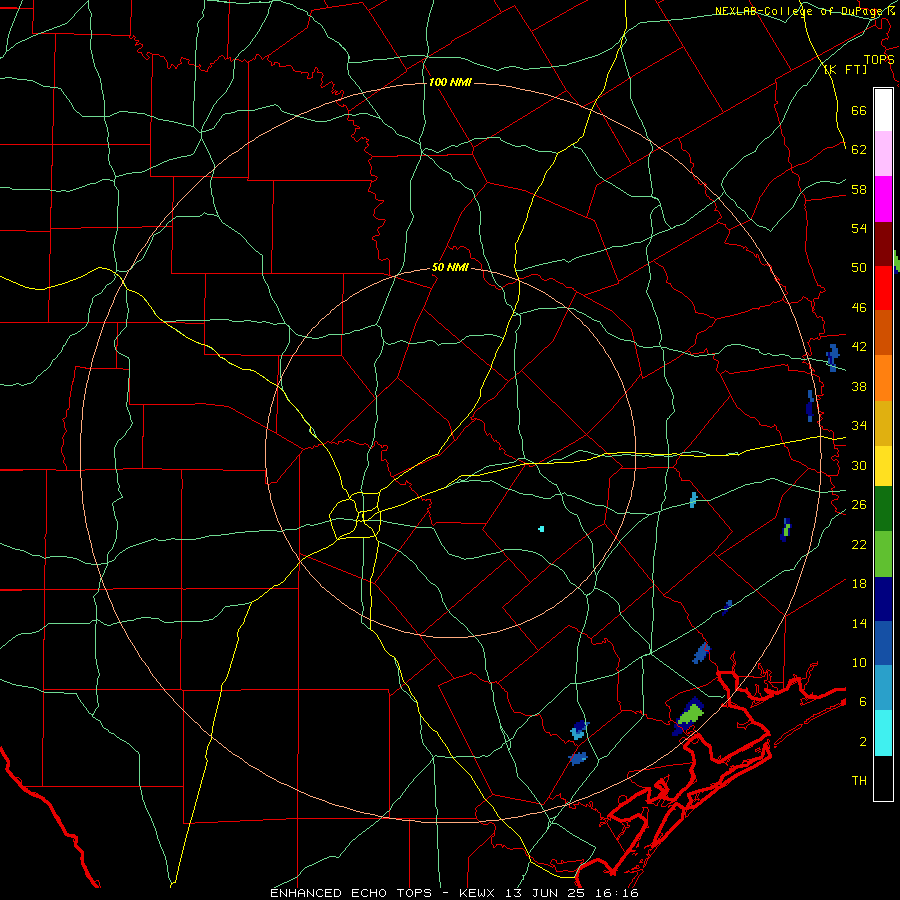This screenshot has height=900, width=900.
Task: Click the 66 value on legend scale
Action: coord(859,110)
